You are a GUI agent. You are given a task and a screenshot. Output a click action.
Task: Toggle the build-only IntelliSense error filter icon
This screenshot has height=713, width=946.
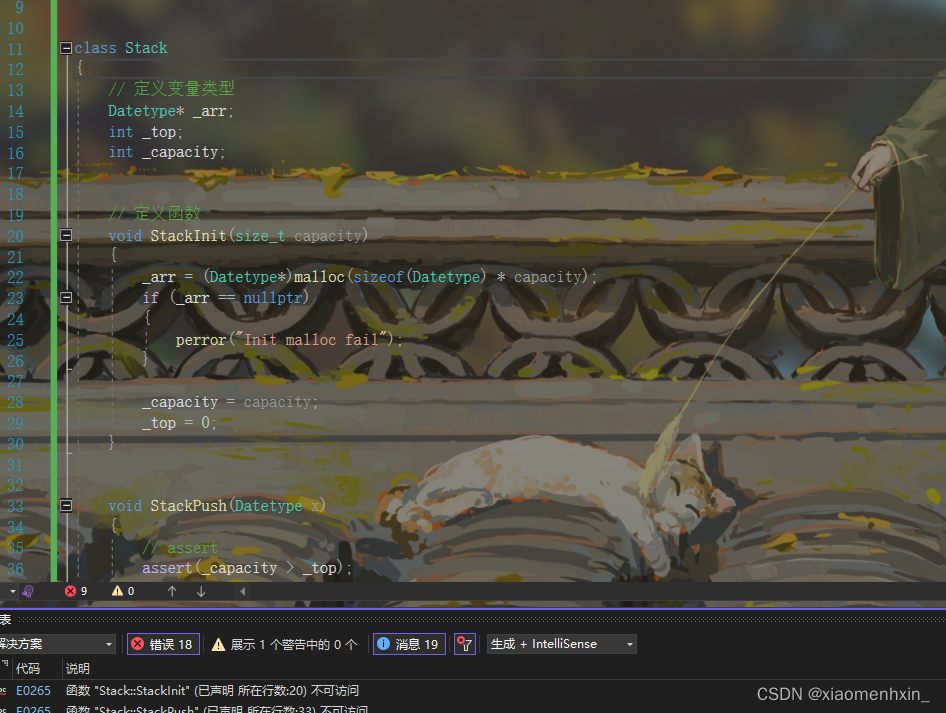click(x=465, y=644)
